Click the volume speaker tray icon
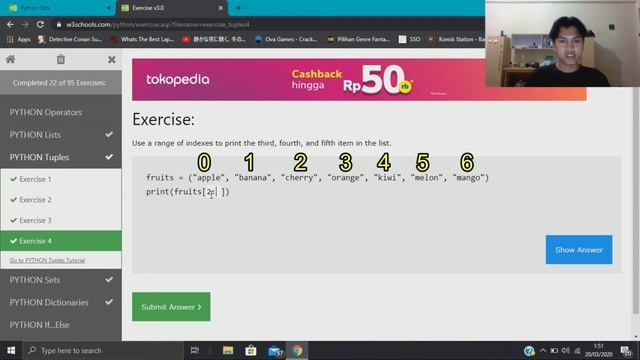Image resolution: width=640 pixels, height=360 pixels. tap(565, 350)
